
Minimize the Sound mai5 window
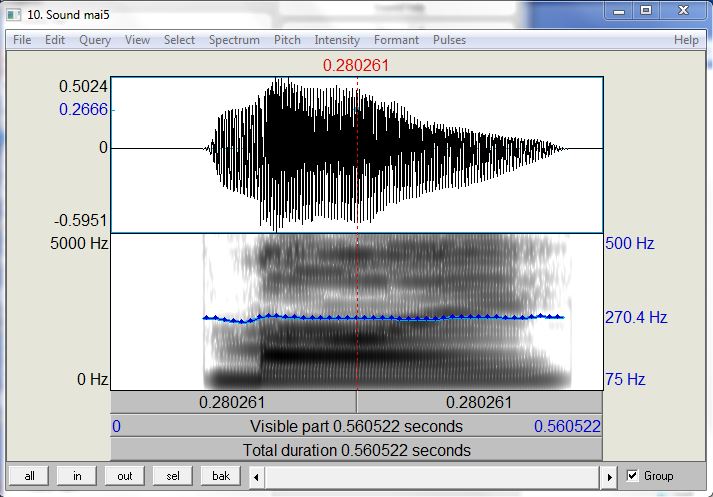[x=619, y=11]
